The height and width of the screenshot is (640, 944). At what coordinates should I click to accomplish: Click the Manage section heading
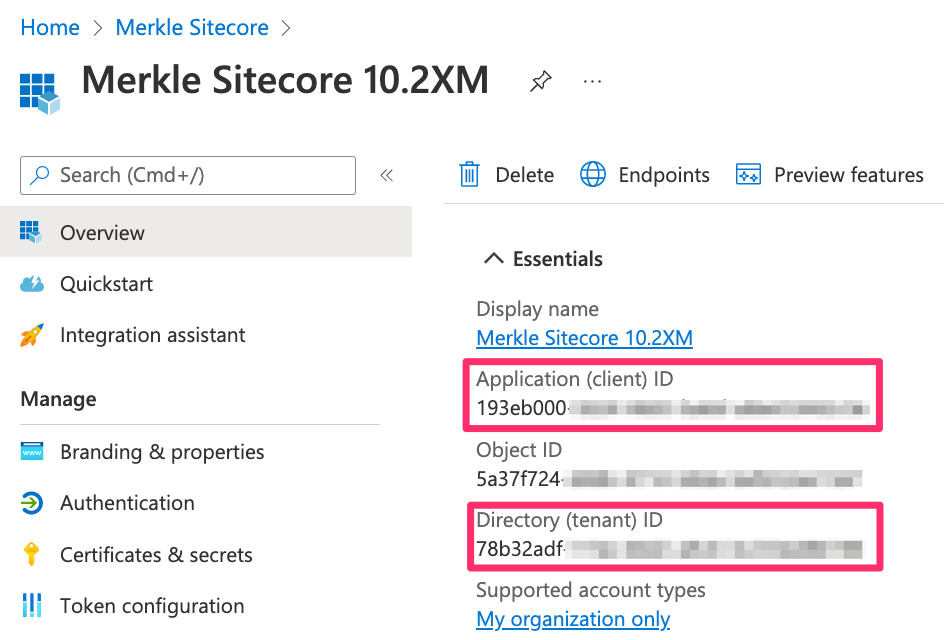[x=58, y=399]
